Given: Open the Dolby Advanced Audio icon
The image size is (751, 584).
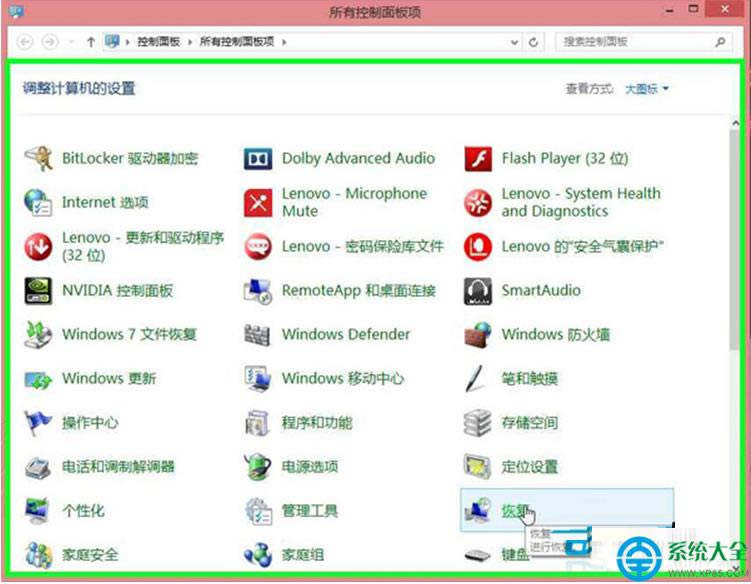Looking at the screenshot, I should [258, 159].
